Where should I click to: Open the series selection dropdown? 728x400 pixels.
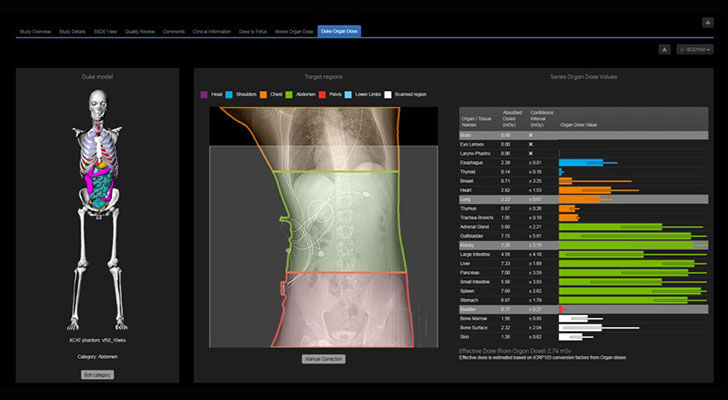coord(695,49)
